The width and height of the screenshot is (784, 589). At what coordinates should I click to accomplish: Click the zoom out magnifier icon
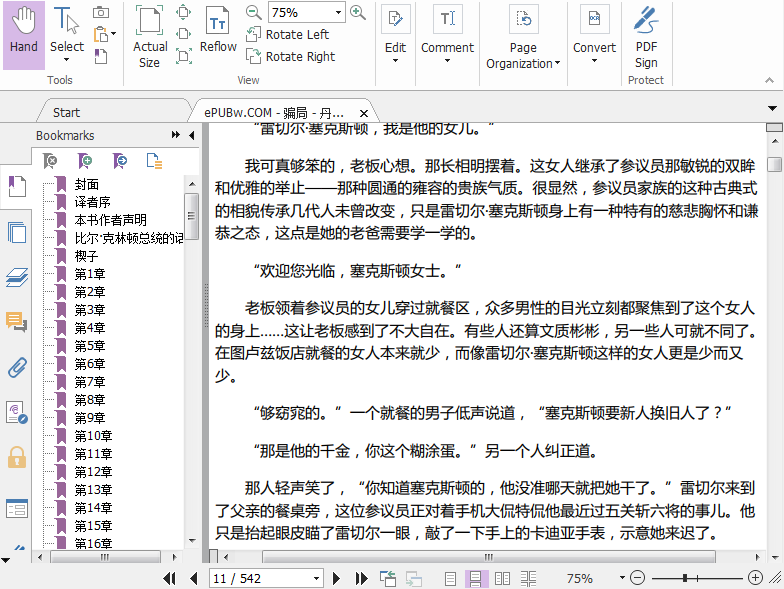tap(254, 12)
